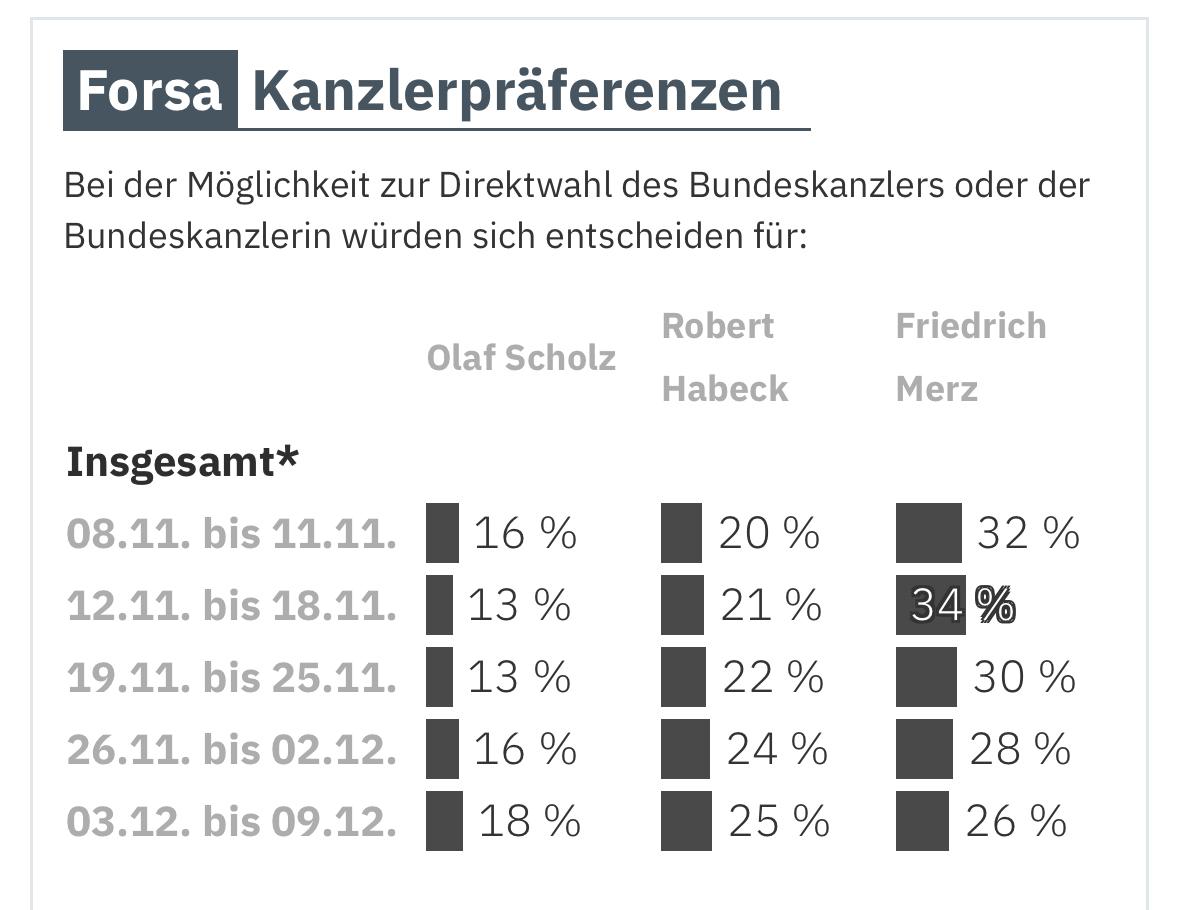Click the Kanzlerpräferenzen heading text
The width and height of the screenshot is (1179, 910).
click(x=516, y=90)
